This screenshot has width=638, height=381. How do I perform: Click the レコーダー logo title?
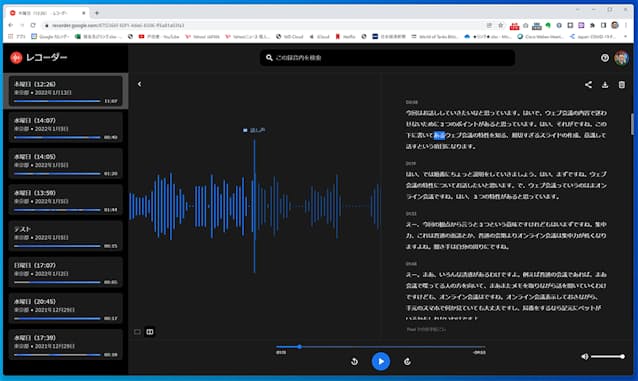(x=39, y=57)
